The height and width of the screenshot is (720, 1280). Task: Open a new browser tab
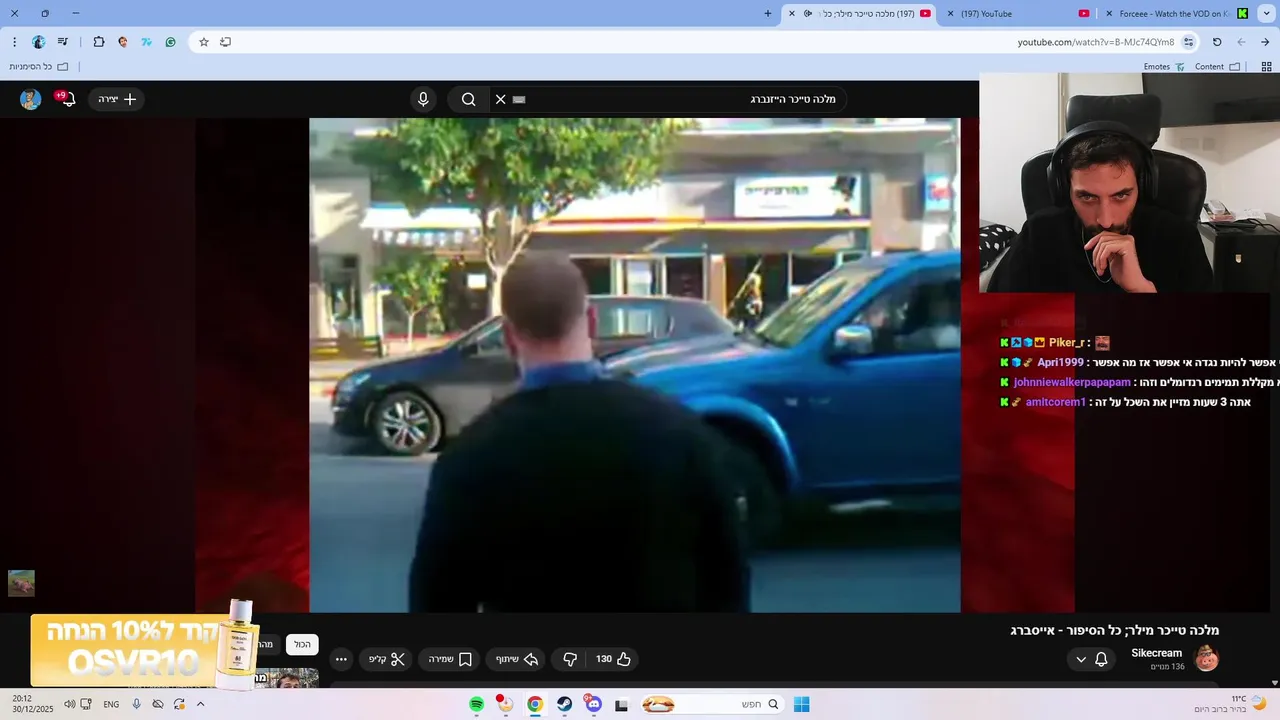click(768, 14)
